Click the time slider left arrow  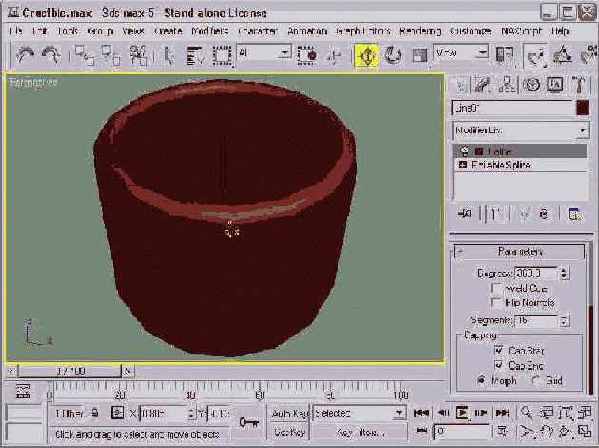tap(12, 371)
